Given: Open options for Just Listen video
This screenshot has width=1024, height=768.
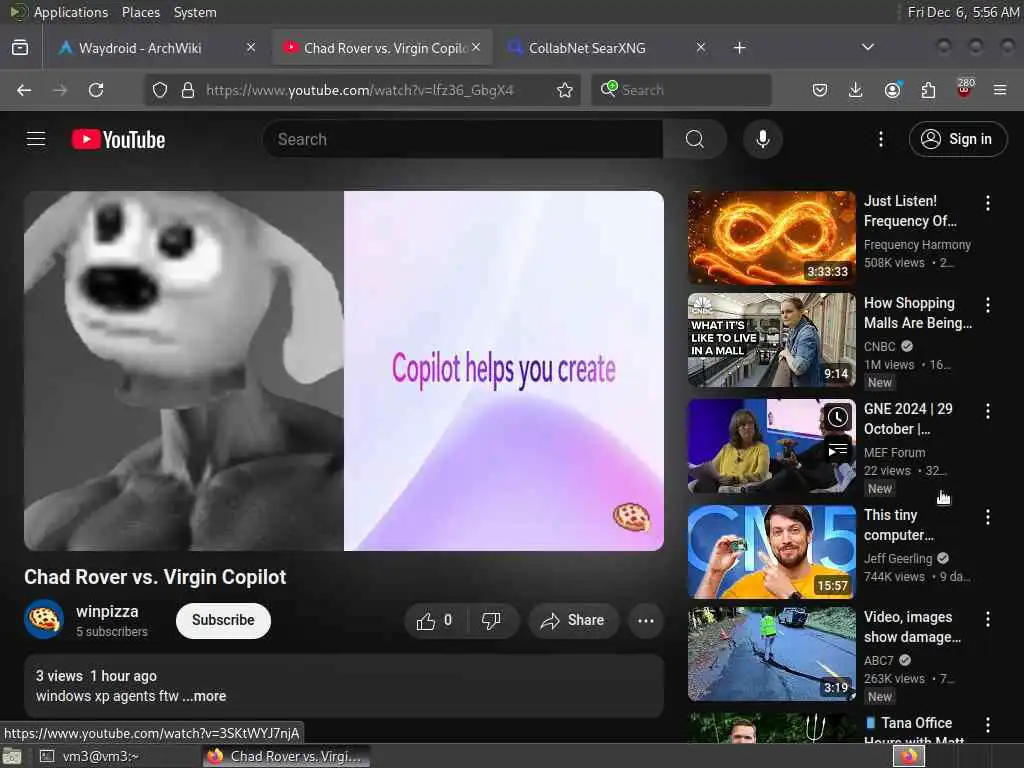Looking at the screenshot, I should coord(988,203).
